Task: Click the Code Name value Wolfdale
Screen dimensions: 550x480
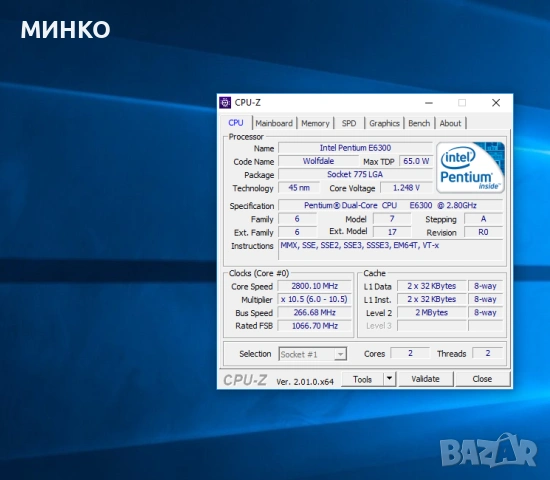Action: (318, 161)
